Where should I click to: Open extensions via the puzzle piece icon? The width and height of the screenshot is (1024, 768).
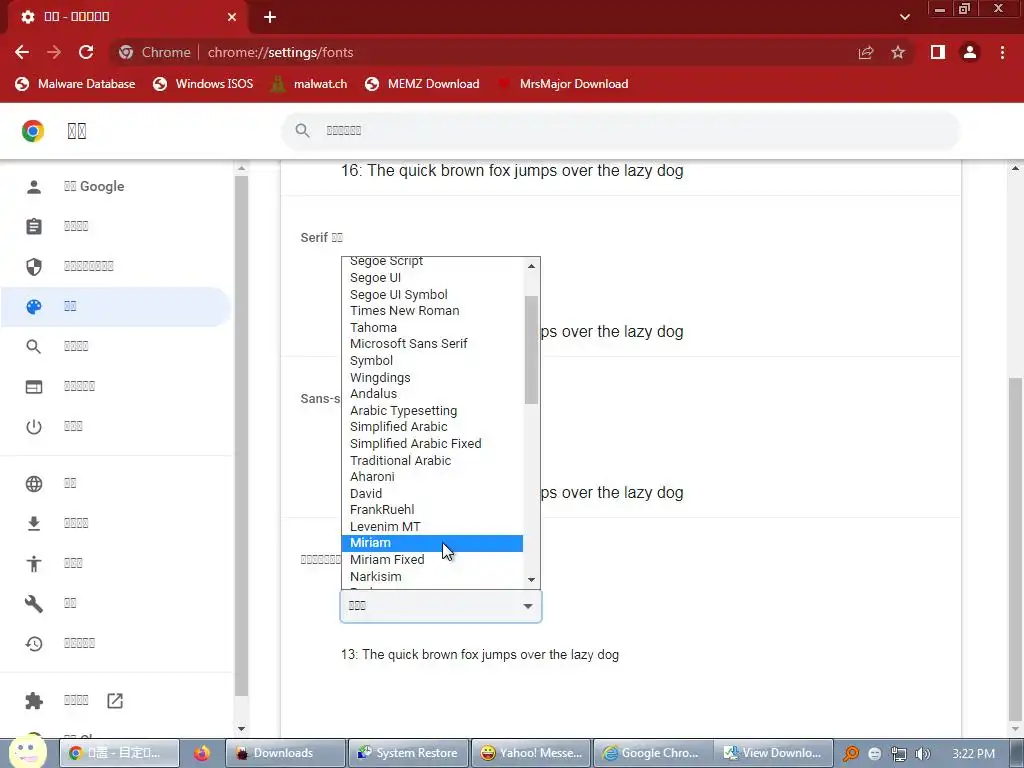34,701
